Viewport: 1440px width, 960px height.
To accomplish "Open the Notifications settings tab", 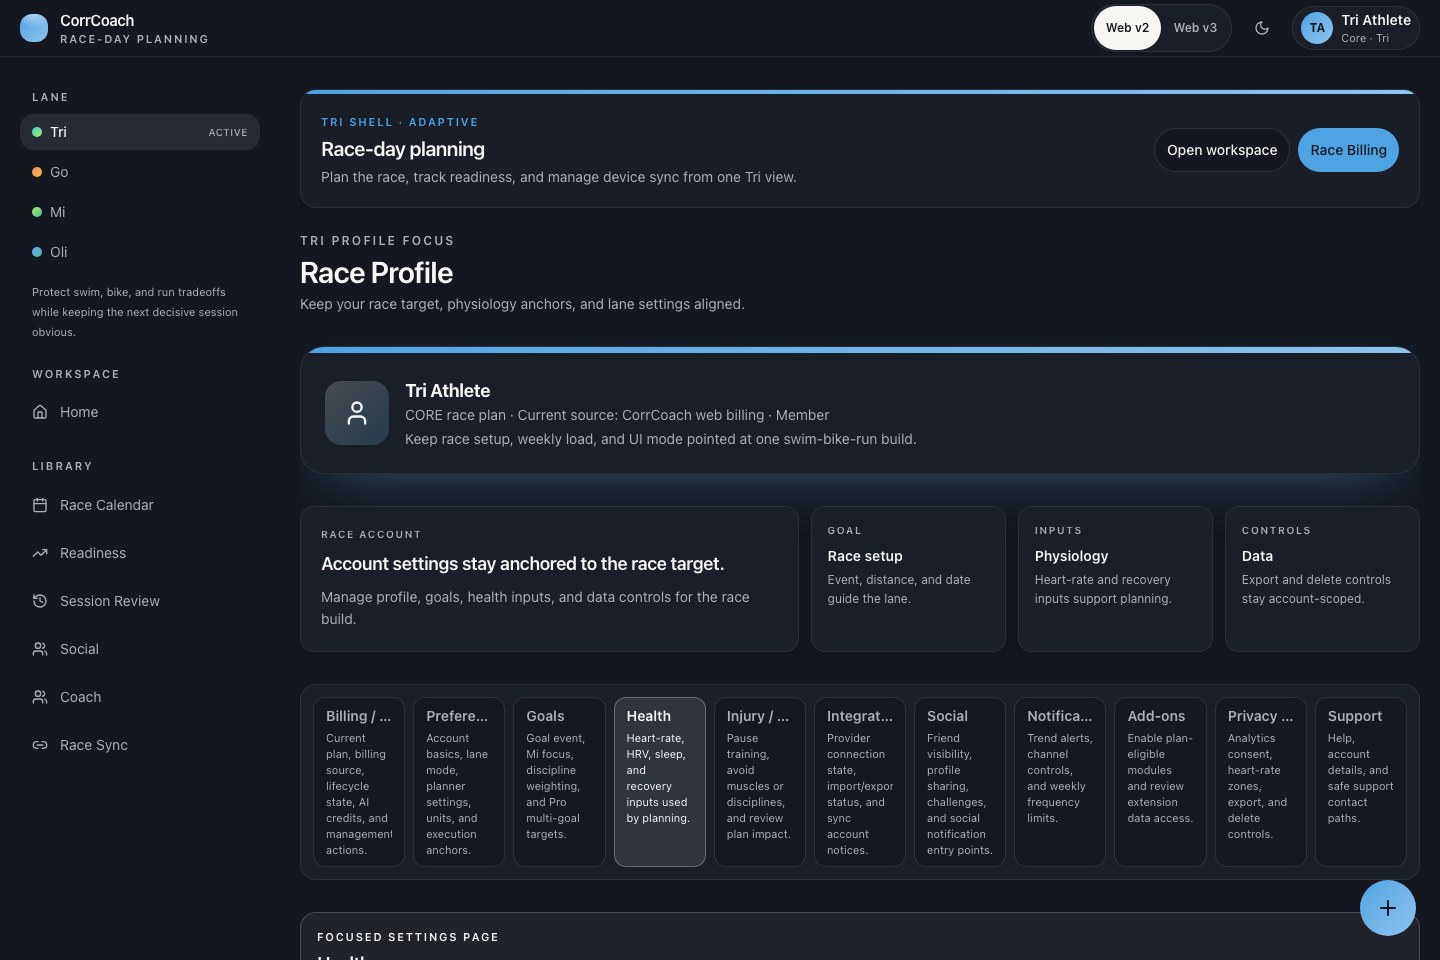I will pyautogui.click(x=1060, y=782).
